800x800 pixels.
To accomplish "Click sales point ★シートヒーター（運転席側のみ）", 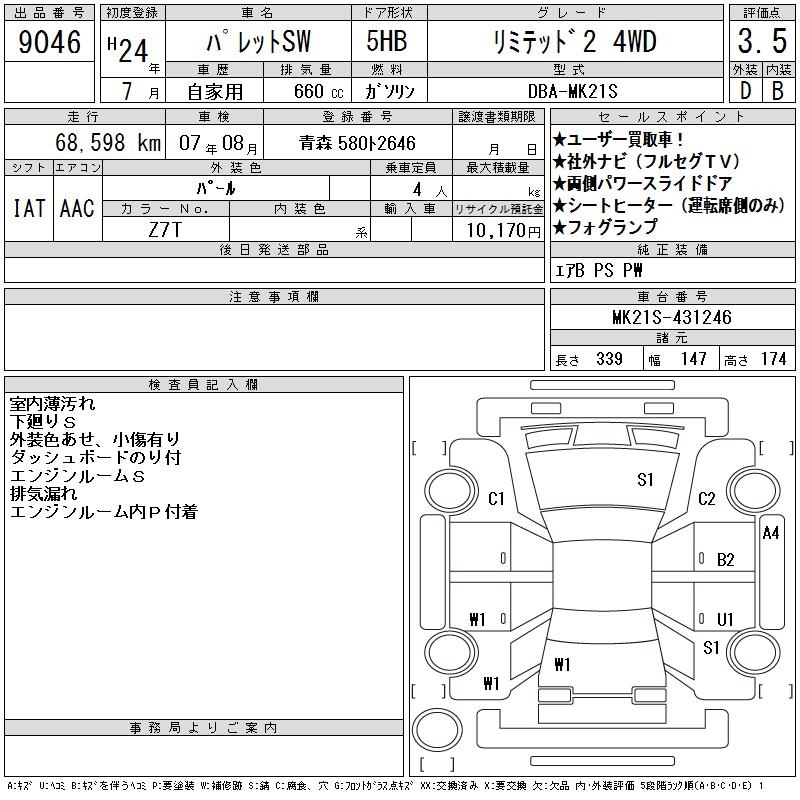I will coord(669,205).
